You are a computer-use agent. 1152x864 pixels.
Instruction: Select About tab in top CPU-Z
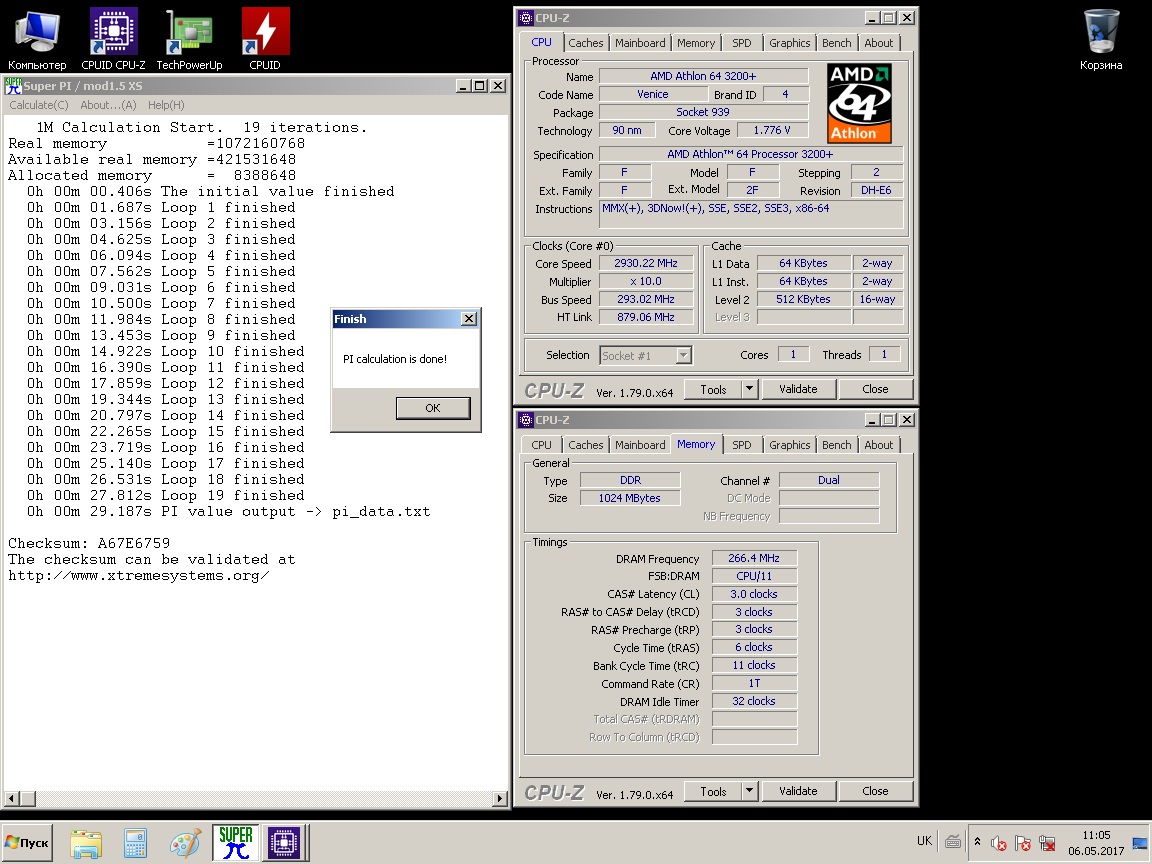tap(879, 43)
